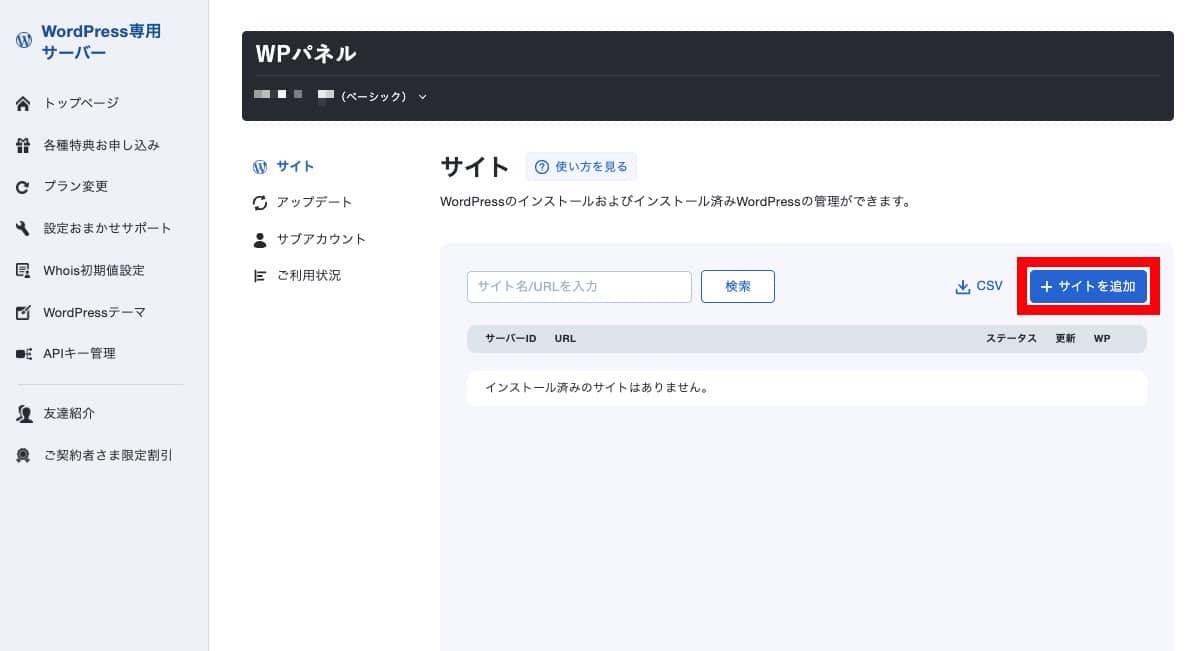Go to APIキー管理
Image resolution: width=1200 pixels, height=651 pixels.
pyautogui.click(x=80, y=354)
